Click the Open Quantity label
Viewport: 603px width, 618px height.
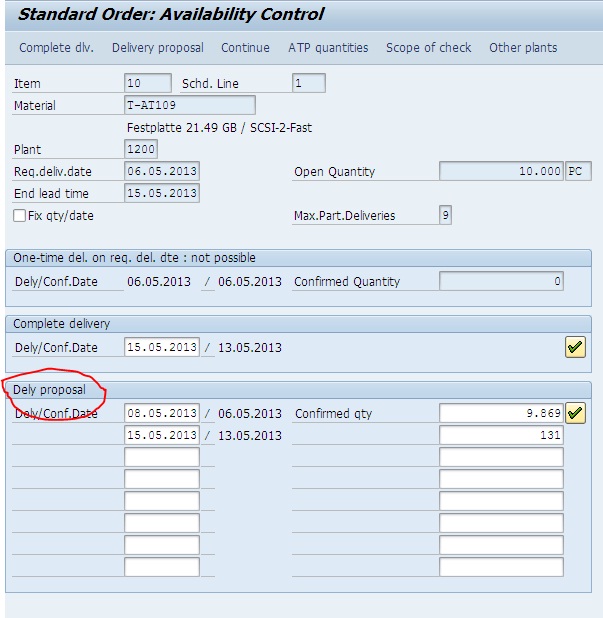[x=334, y=172]
